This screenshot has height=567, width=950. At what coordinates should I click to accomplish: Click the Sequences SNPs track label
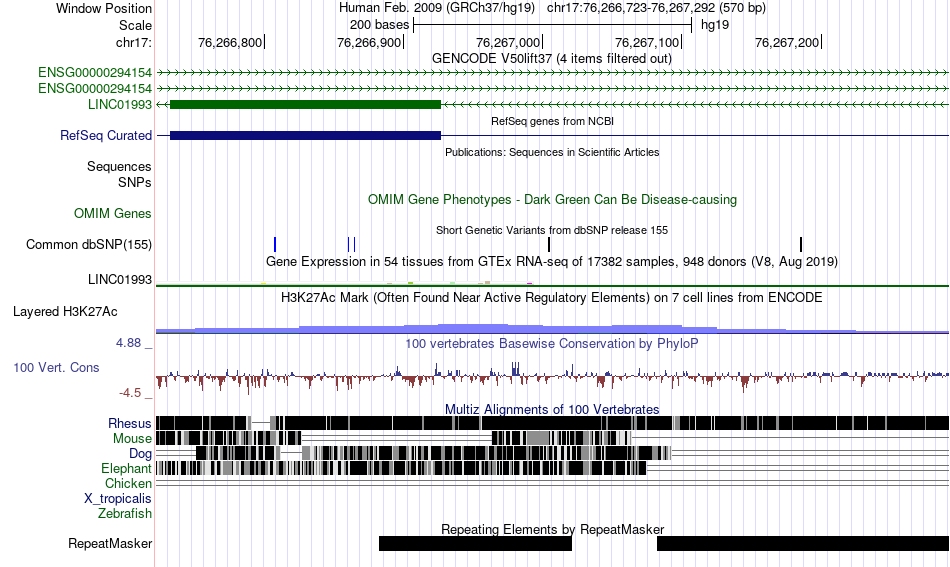click(x=119, y=174)
